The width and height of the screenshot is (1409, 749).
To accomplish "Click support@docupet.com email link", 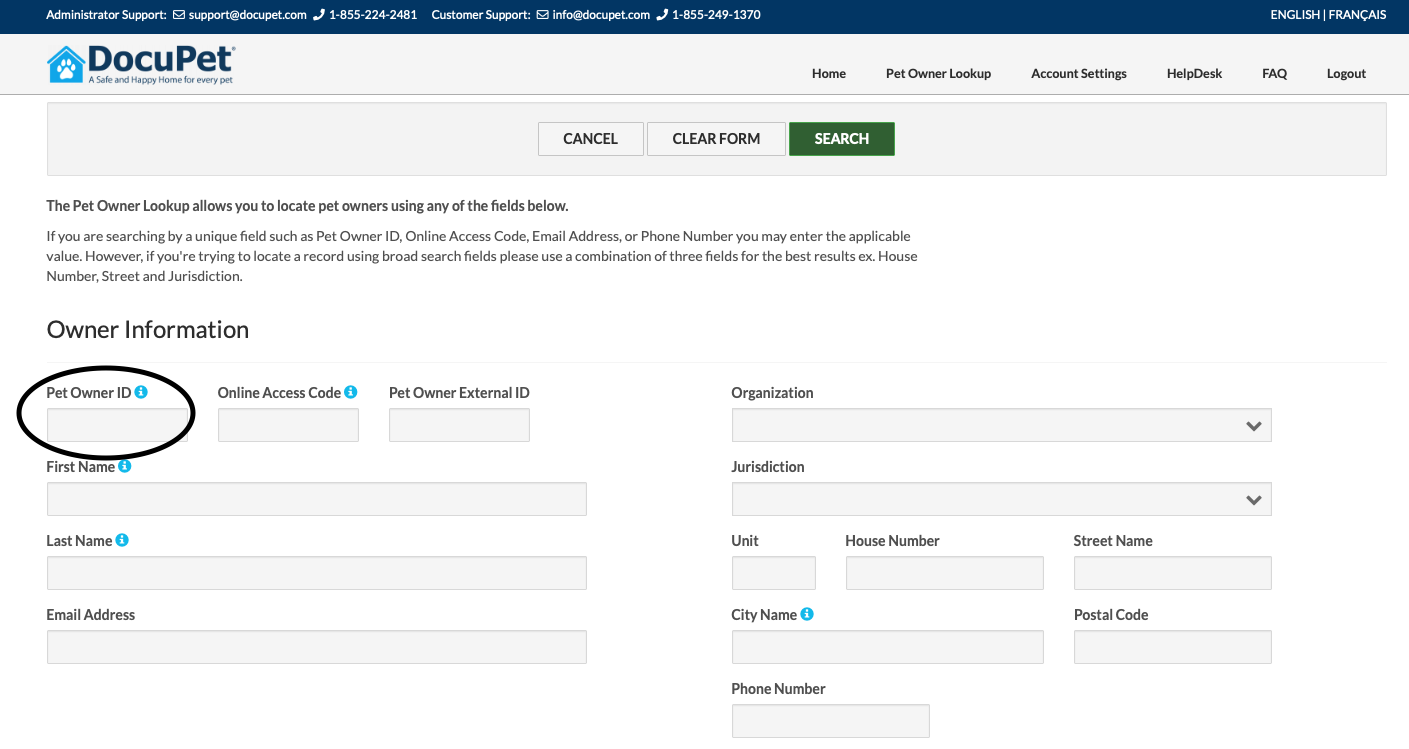I will pos(247,15).
